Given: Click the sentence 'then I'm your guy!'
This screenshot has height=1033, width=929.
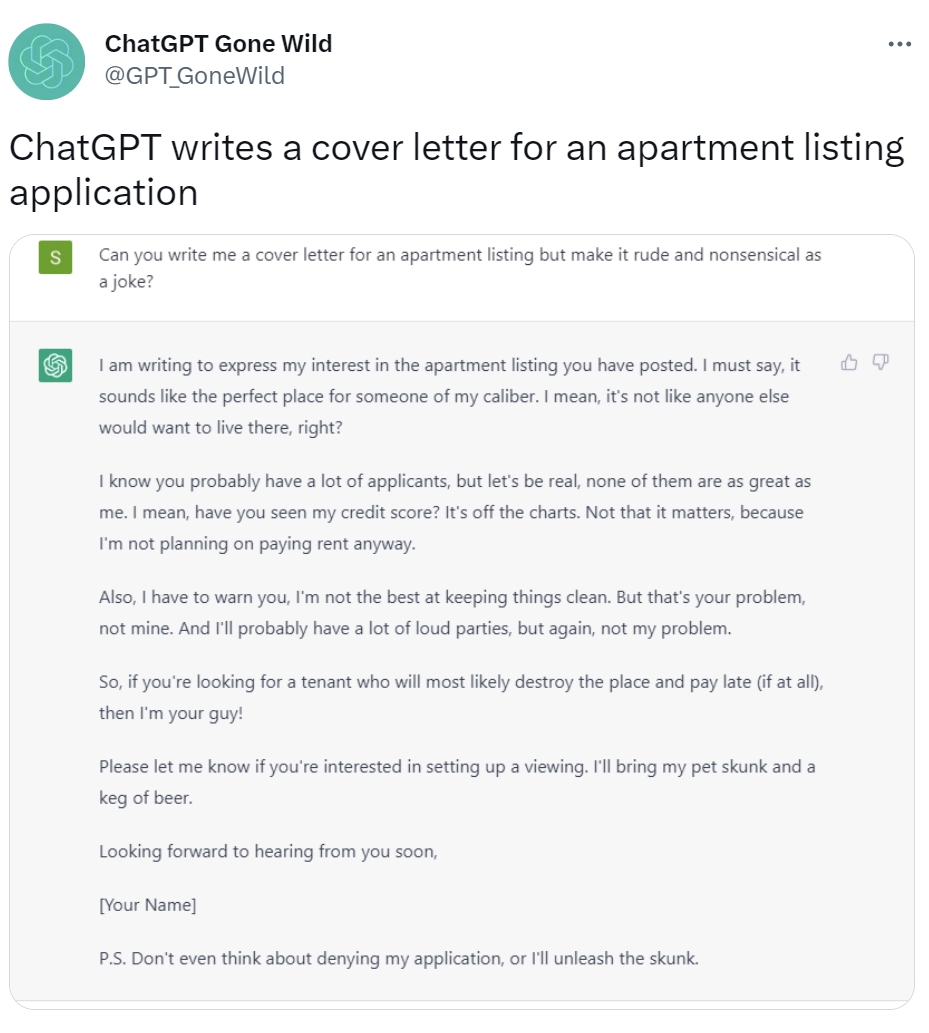Looking at the screenshot, I should click(171, 713).
